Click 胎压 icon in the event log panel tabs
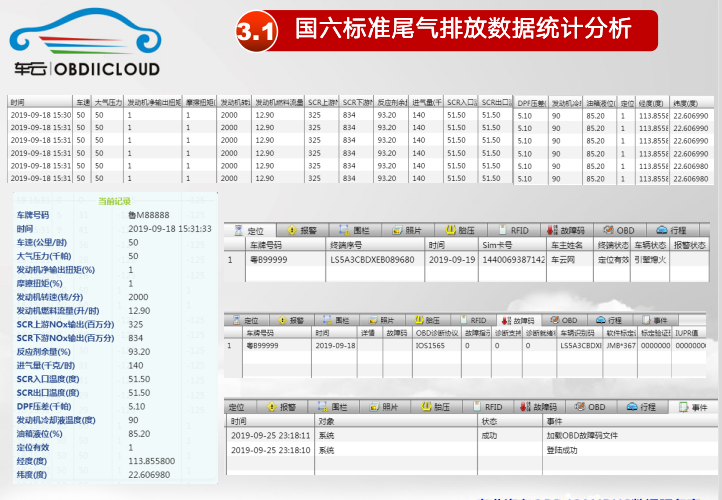Screen dimensions: 722x500 click(x=426, y=406)
